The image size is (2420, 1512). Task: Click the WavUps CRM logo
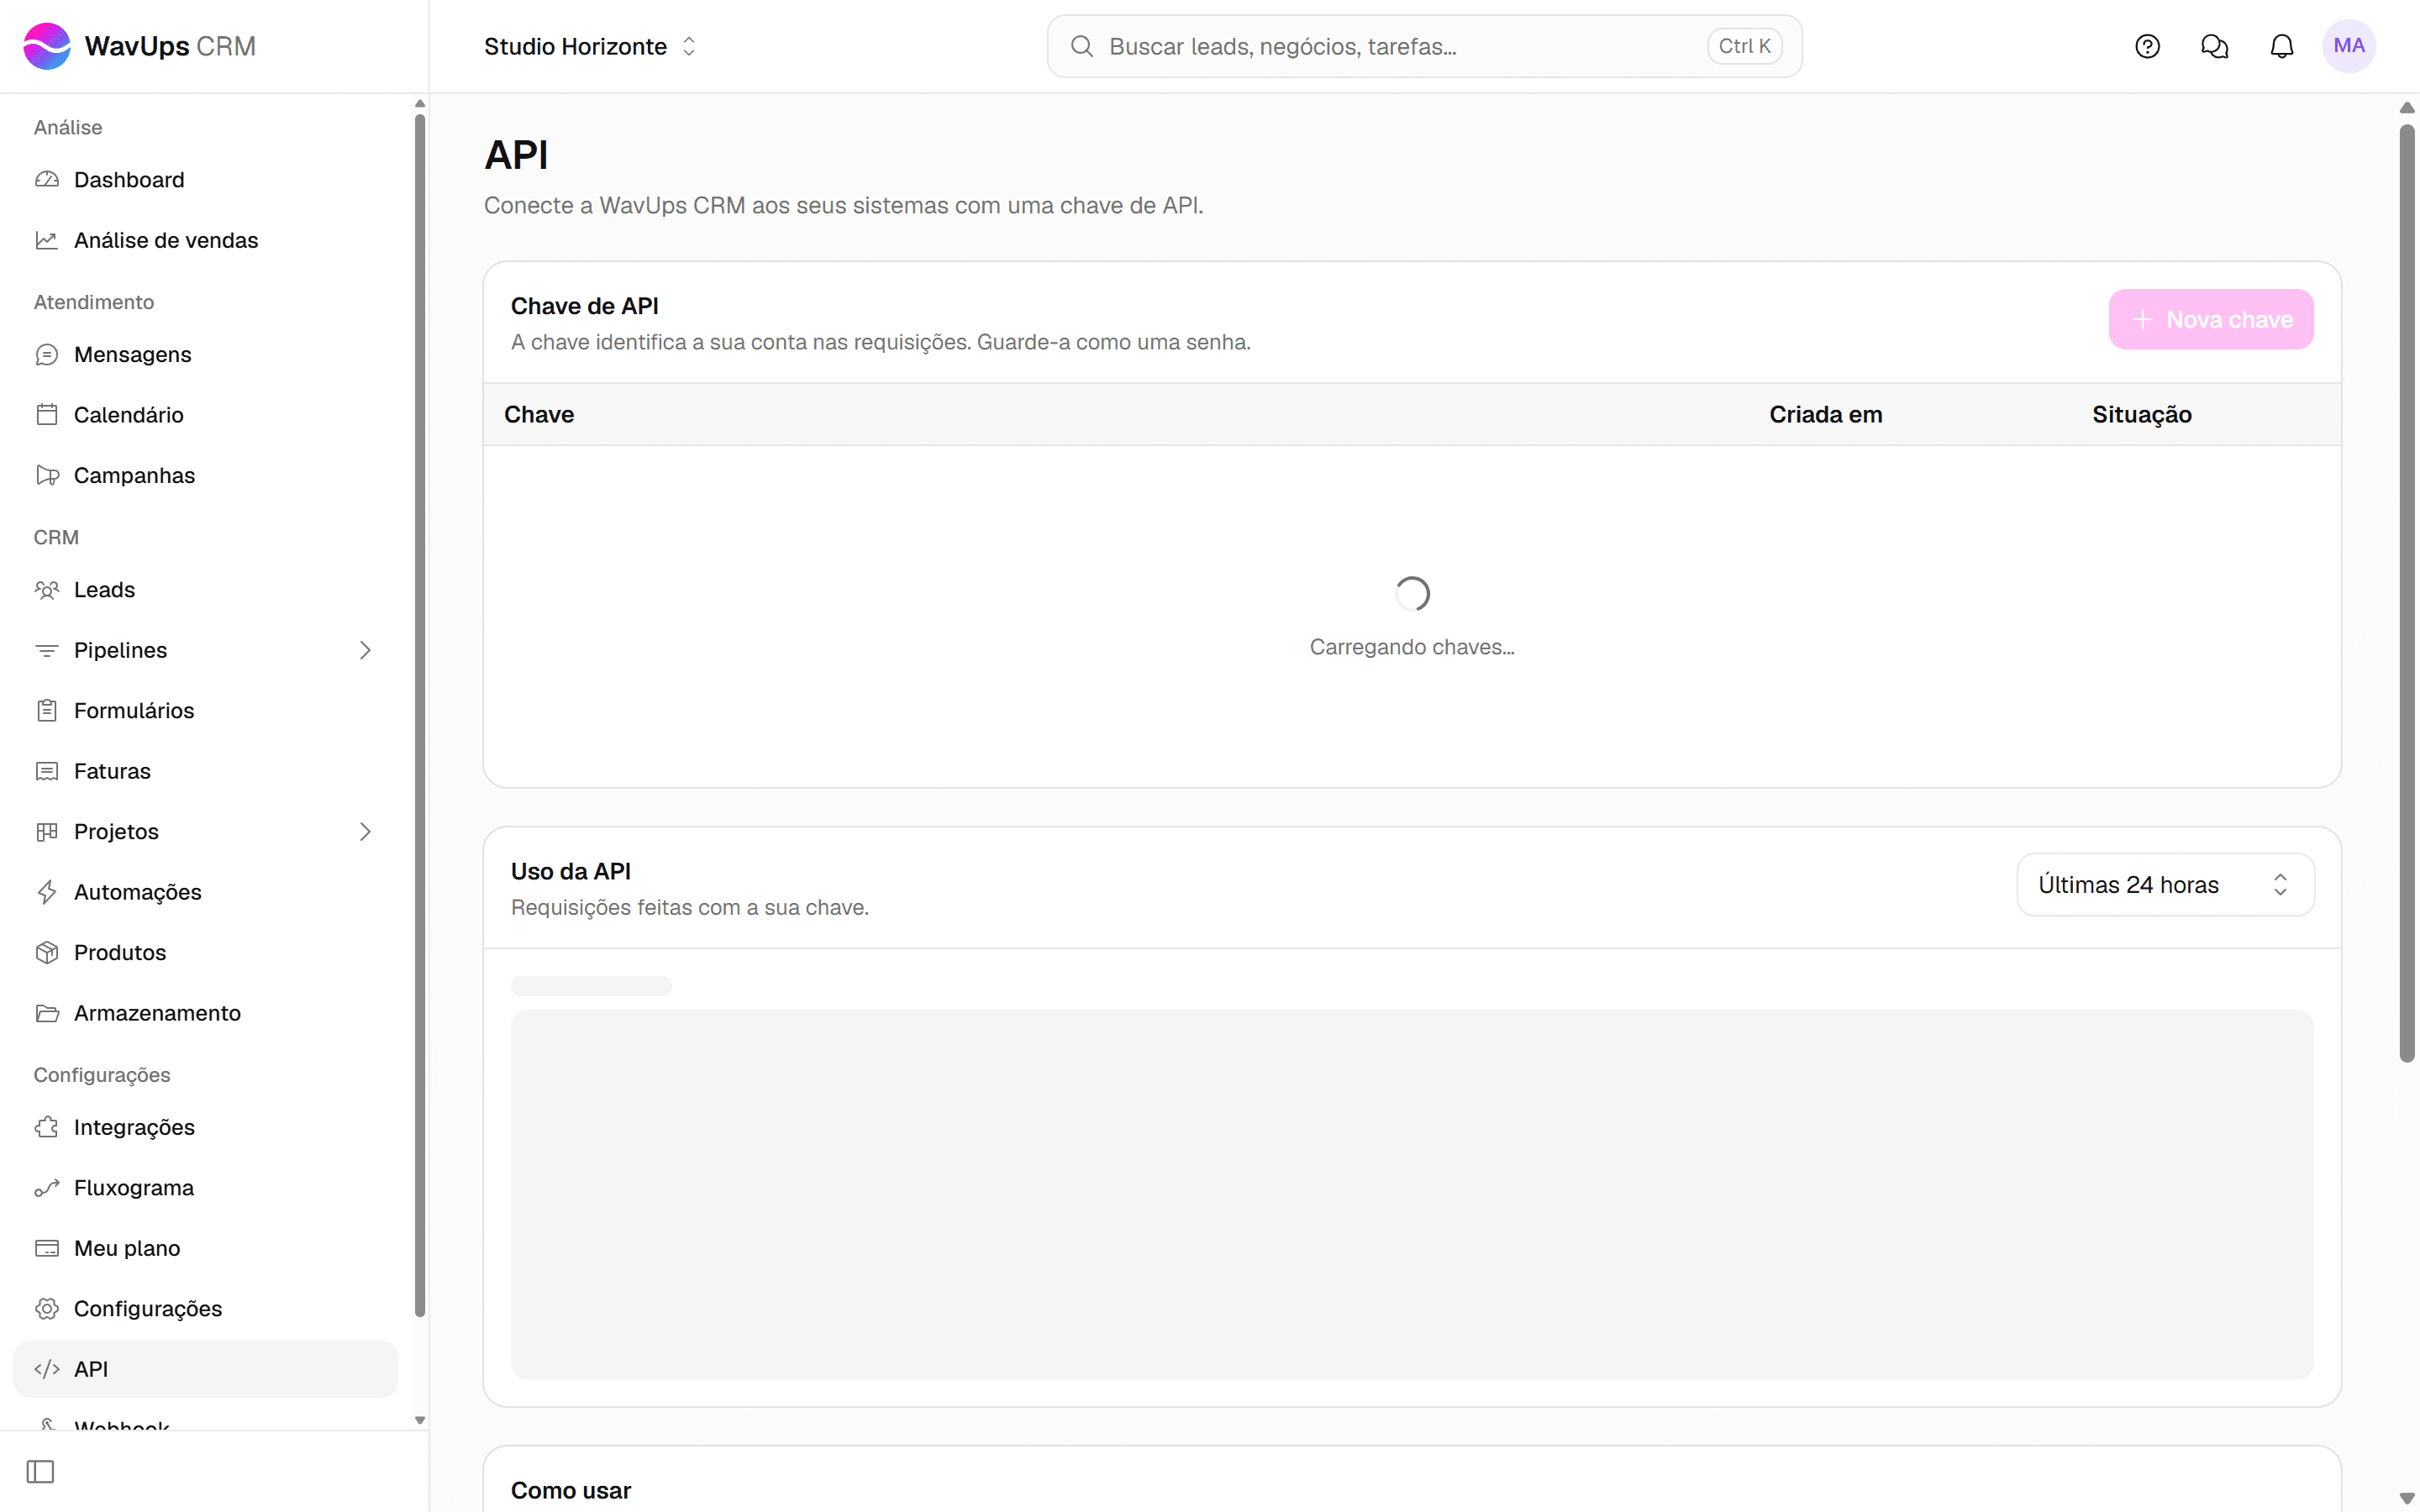(139, 46)
